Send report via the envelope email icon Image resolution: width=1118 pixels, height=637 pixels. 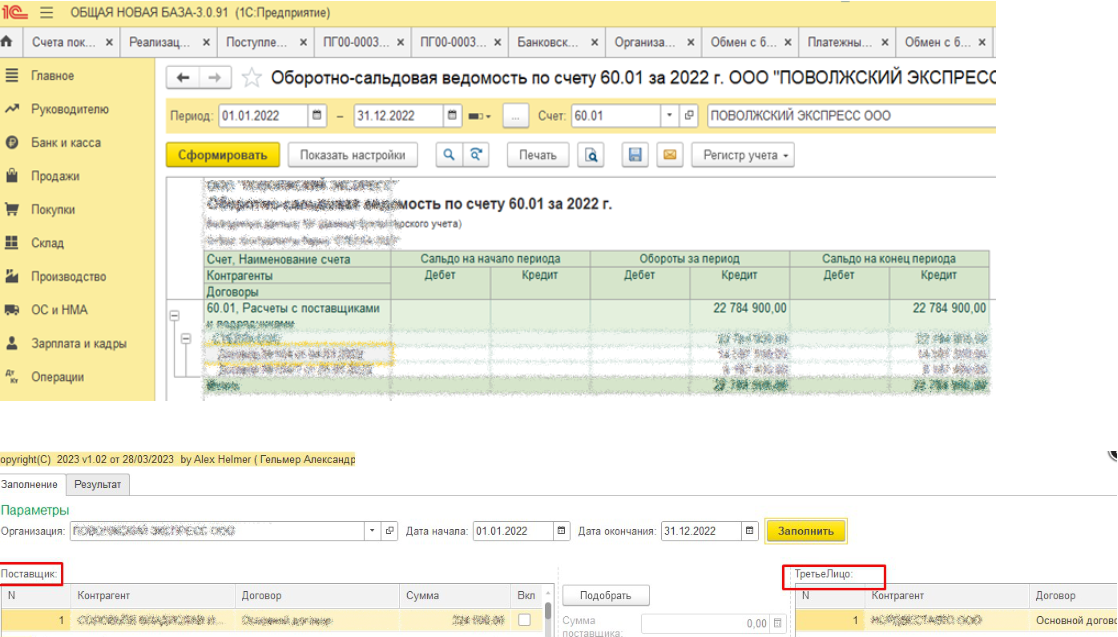coord(670,155)
